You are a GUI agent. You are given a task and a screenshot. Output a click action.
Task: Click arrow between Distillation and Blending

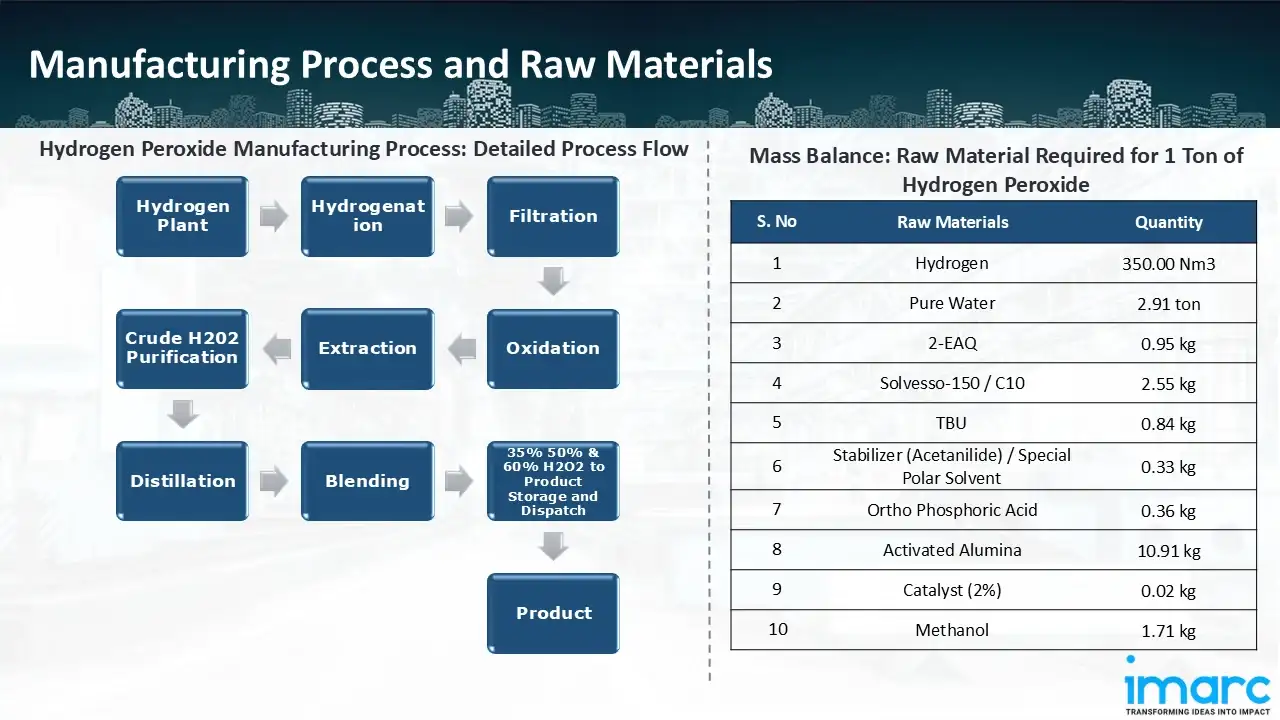click(274, 481)
